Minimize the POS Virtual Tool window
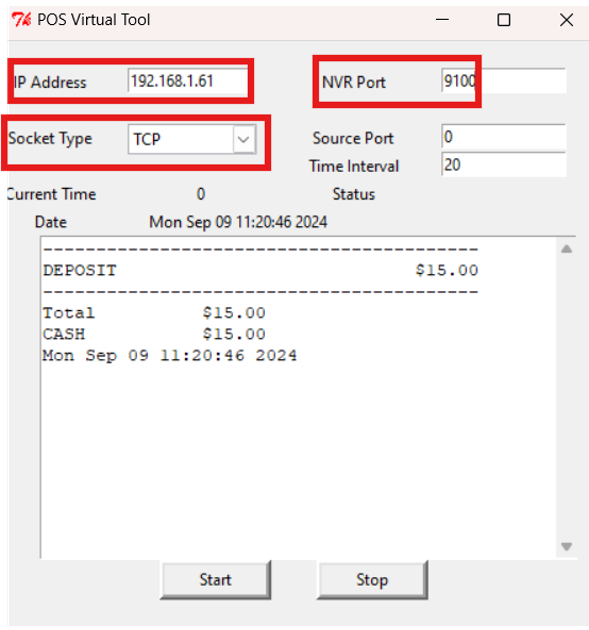 442,19
